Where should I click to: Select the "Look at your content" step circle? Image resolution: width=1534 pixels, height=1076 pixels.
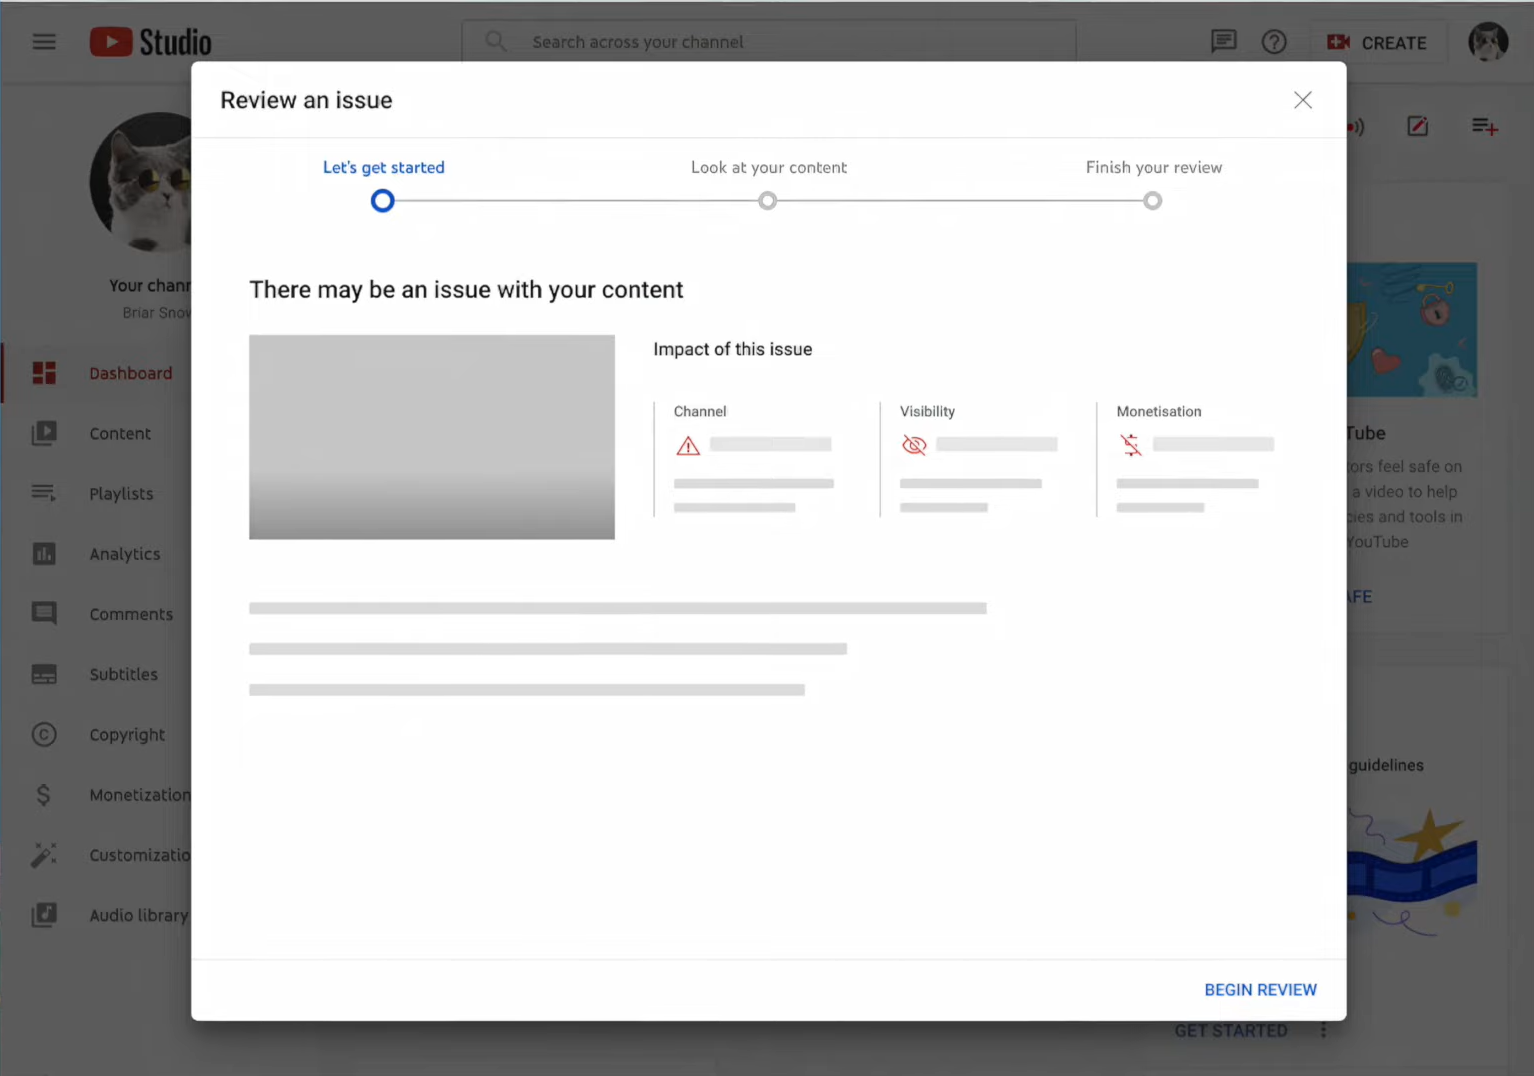point(767,201)
